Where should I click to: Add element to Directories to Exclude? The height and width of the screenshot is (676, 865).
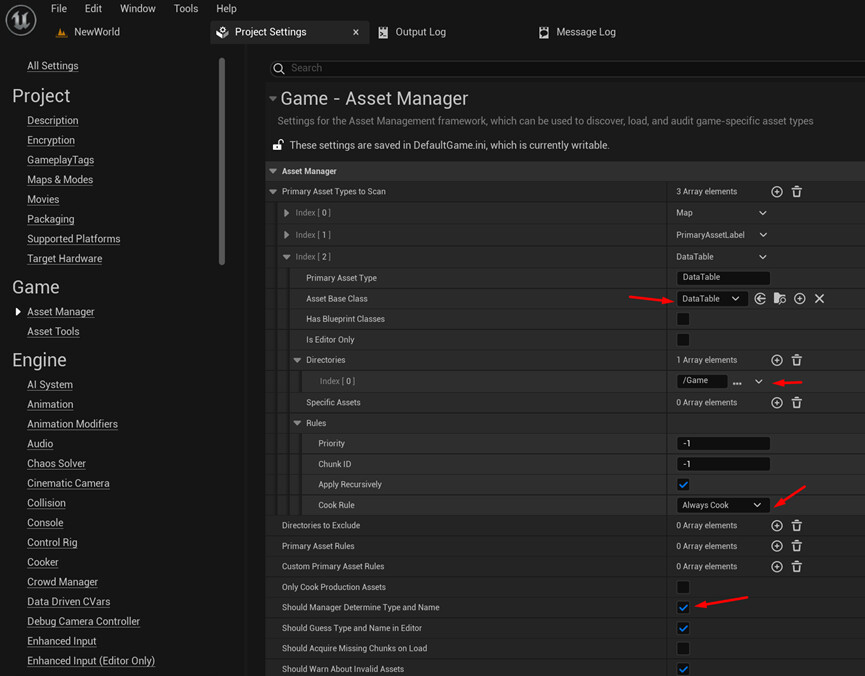[777, 526]
